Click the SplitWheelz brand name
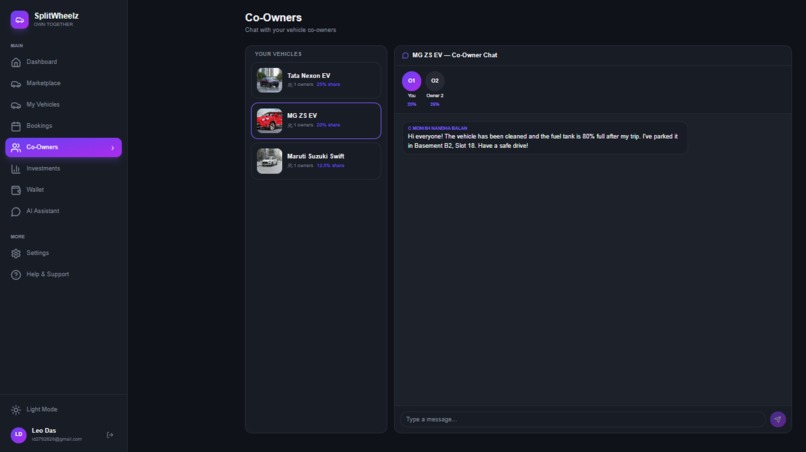The height and width of the screenshot is (452, 806). (x=57, y=16)
